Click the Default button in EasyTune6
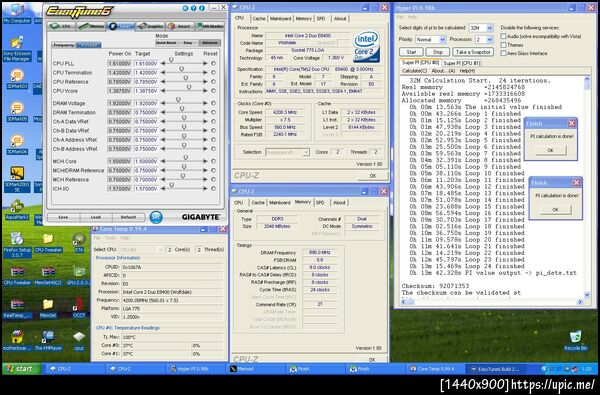The width and height of the screenshot is (600, 395). (128, 217)
